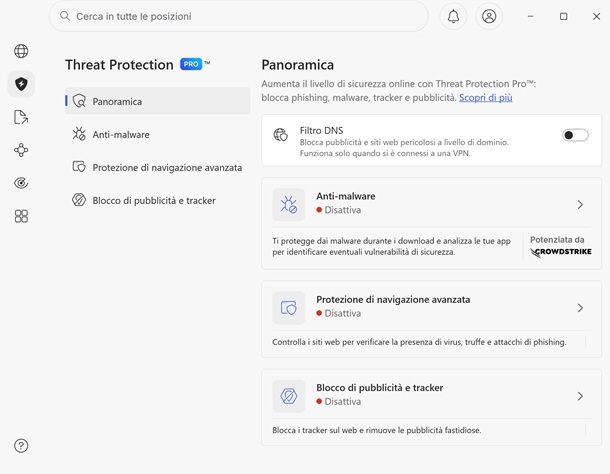The height and width of the screenshot is (474, 610).
Task: Click the Scopri di più link
Action: pyautogui.click(x=486, y=98)
